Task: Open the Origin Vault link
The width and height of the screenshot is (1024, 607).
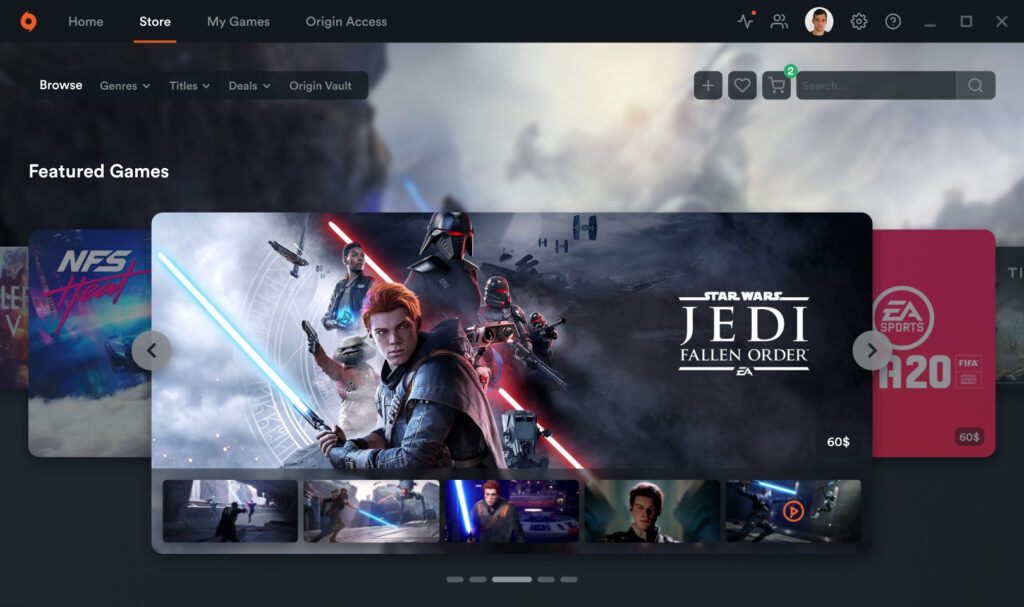Action: pos(320,86)
